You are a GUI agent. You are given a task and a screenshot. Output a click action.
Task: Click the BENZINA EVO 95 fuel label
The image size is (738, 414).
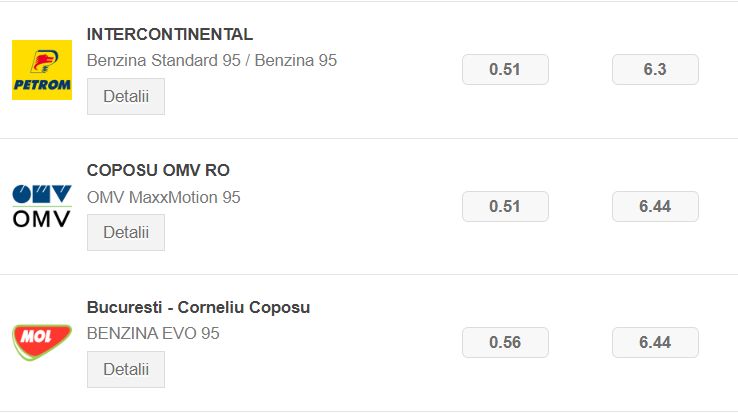click(153, 333)
